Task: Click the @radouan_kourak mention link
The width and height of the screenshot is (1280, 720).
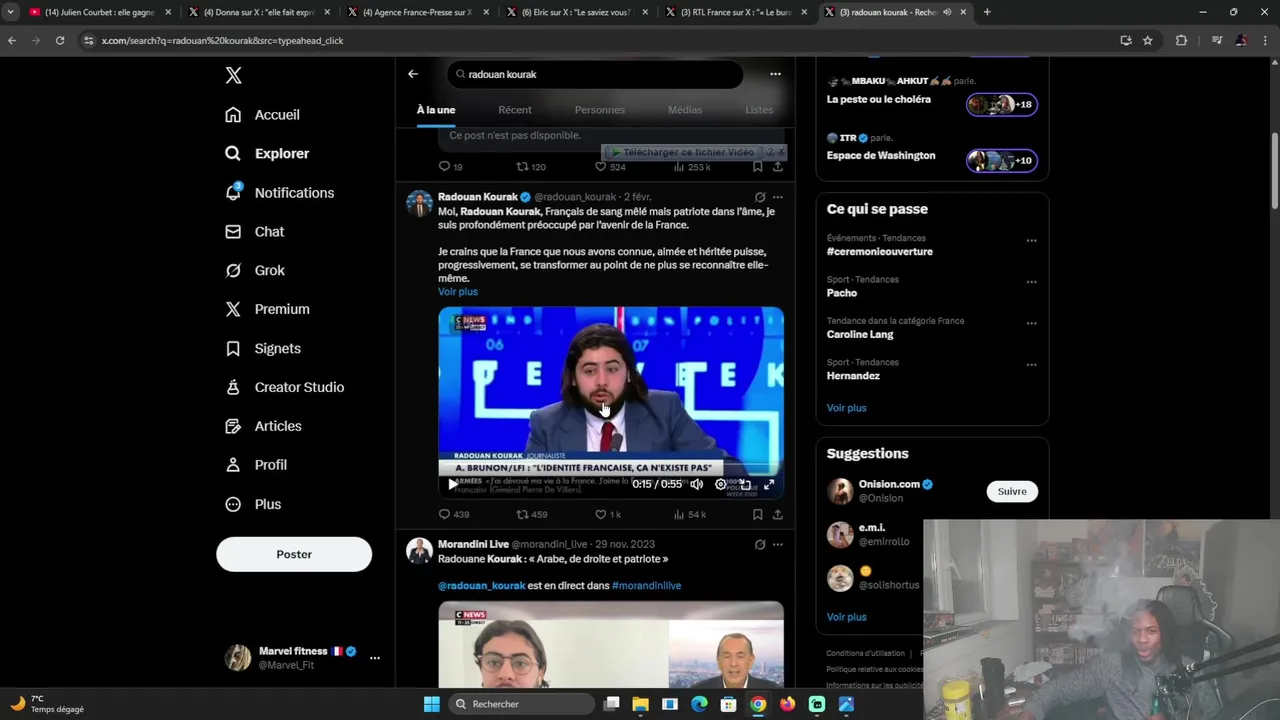Action: [481, 586]
